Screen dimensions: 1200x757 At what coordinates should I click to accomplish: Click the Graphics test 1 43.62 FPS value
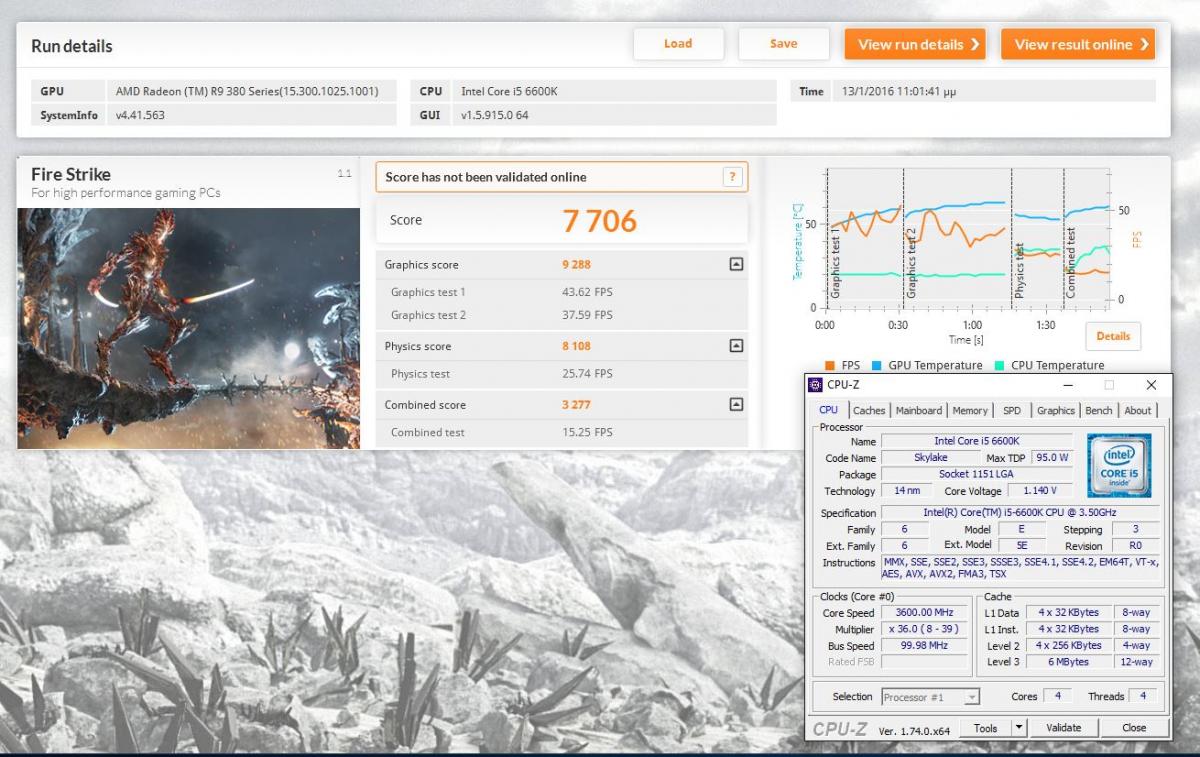click(x=587, y=292)
